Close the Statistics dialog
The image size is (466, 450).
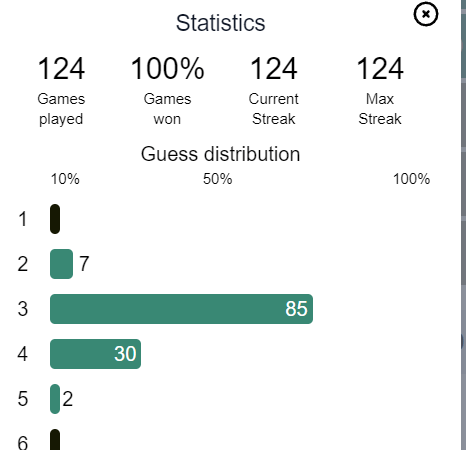tap(426, 14)
